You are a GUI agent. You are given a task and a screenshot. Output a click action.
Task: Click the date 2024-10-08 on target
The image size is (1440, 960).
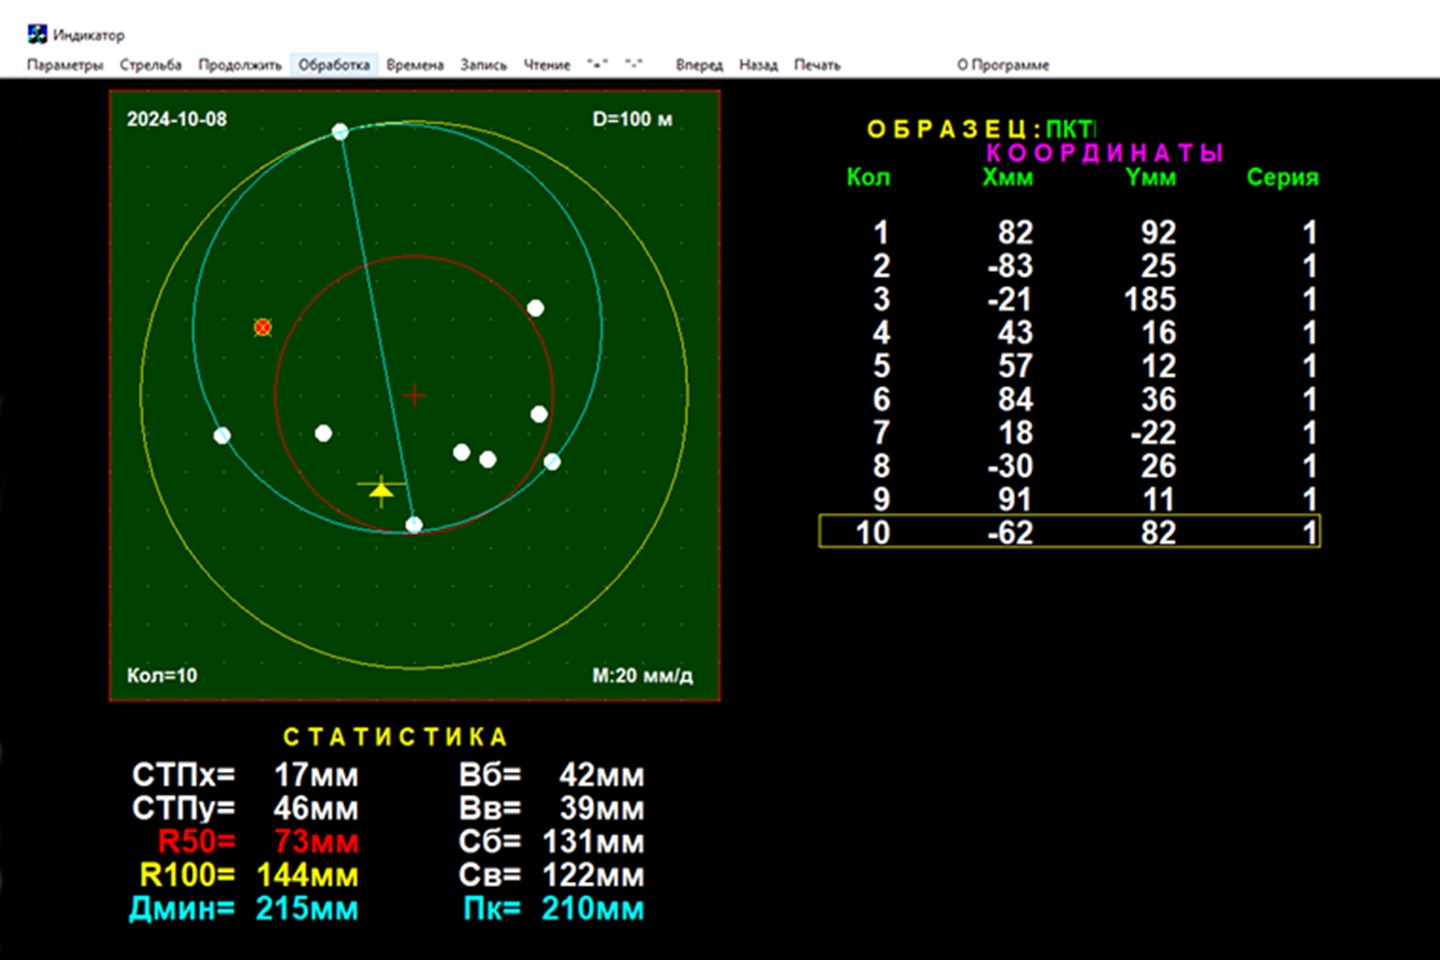[x=177, y=119]
